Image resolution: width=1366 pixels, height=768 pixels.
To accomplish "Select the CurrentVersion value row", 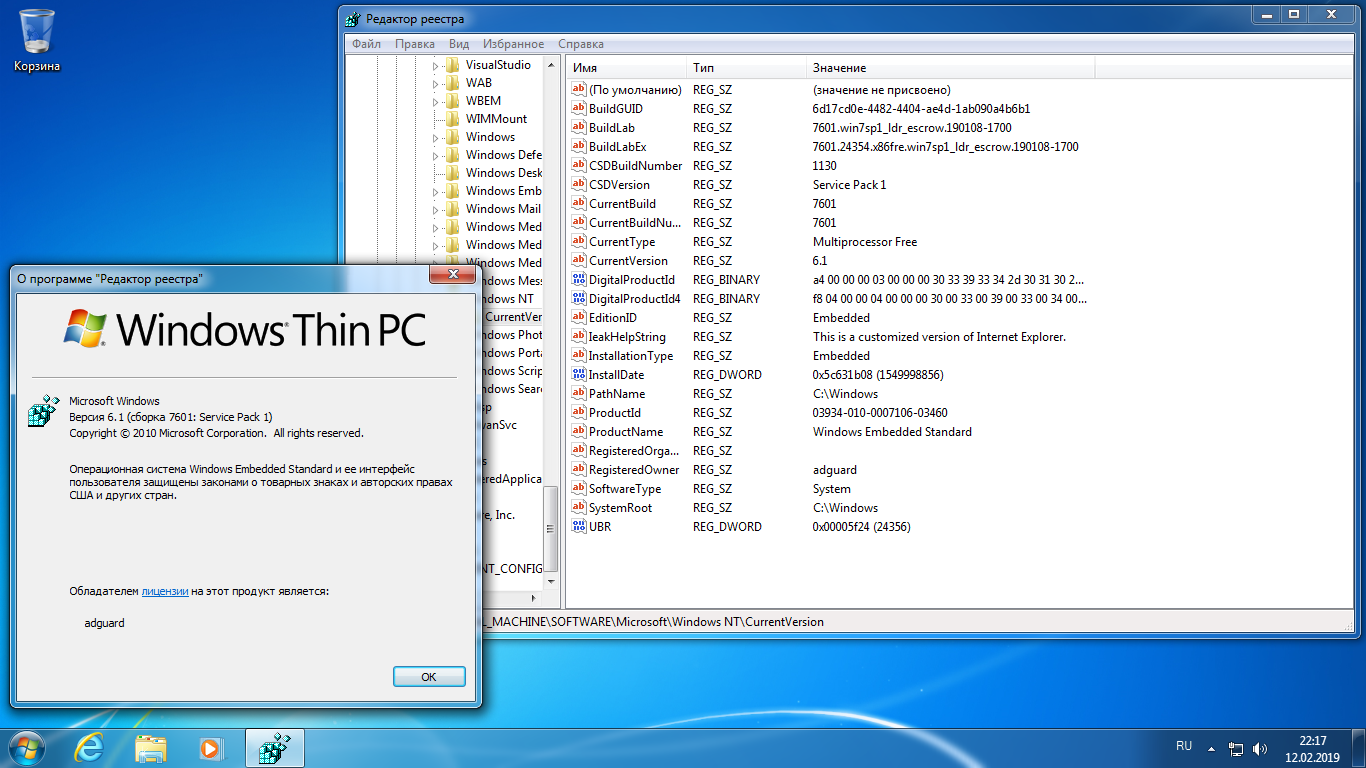I will [x=830, y=260].
